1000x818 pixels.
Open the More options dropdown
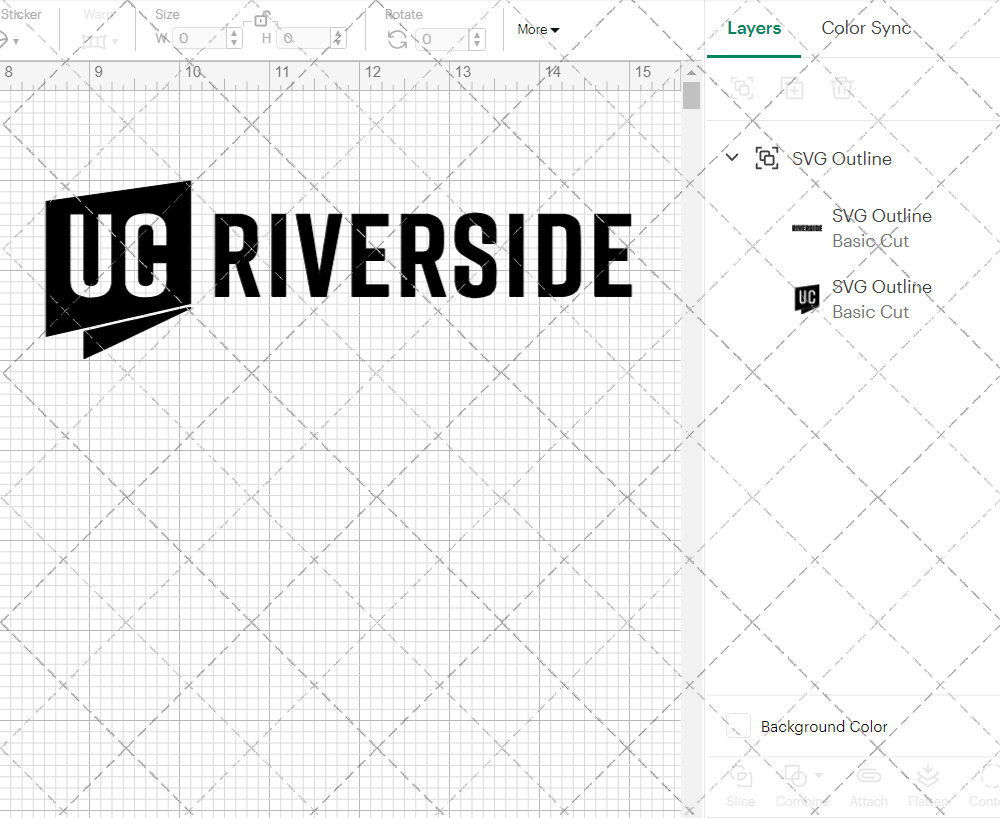point(538,30)
